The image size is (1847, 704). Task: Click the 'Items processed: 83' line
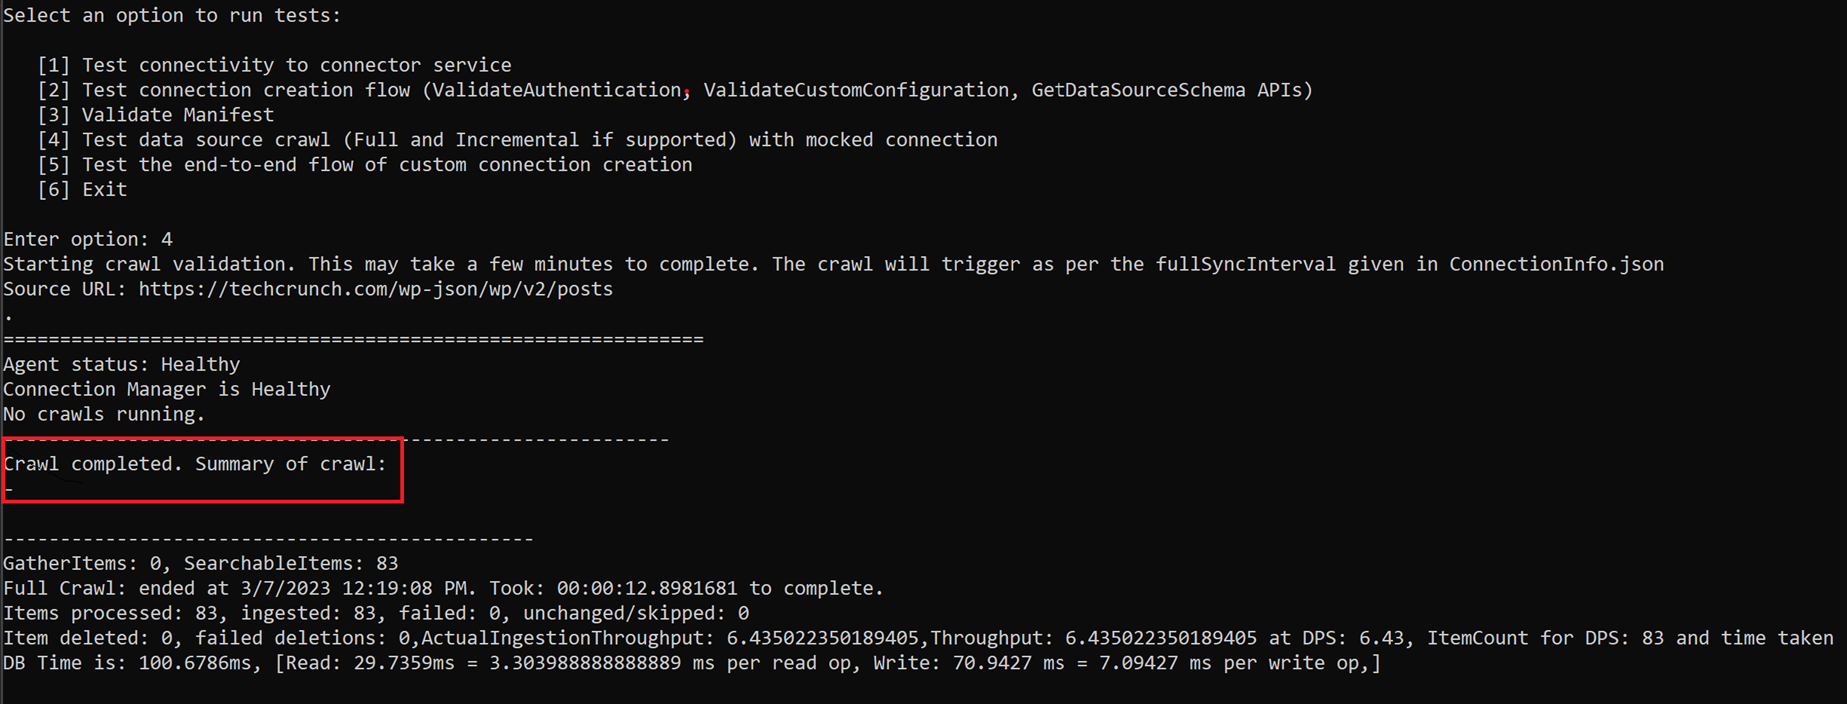click(376, 613)
